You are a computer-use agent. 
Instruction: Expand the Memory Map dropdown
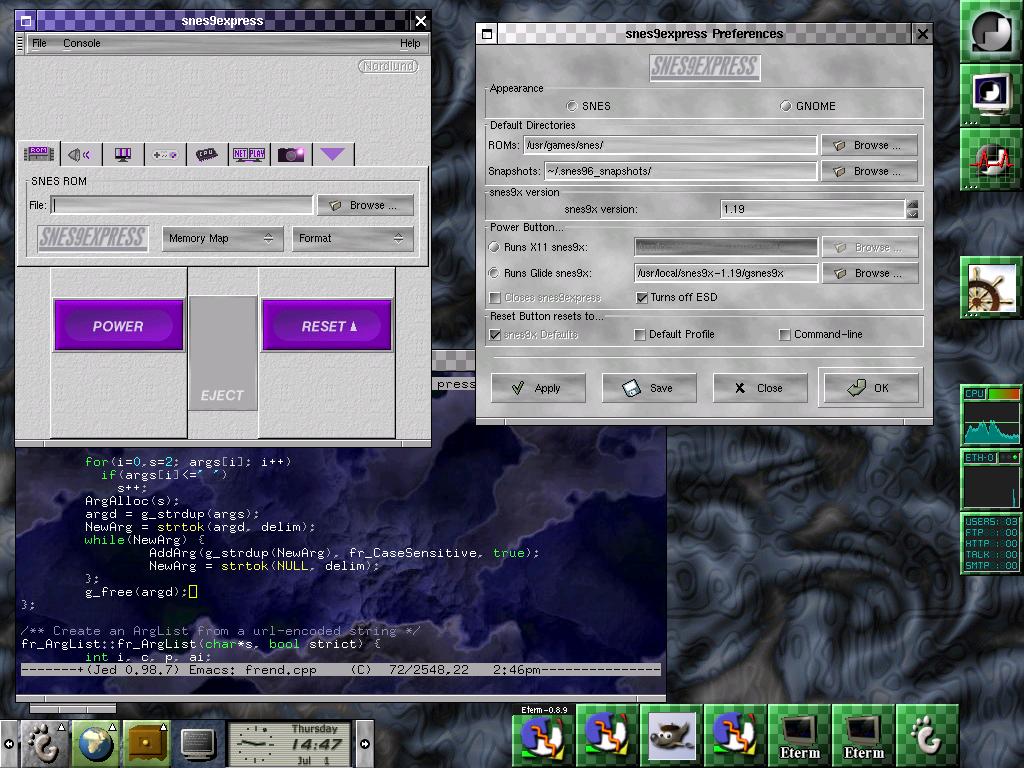[222, 238]
